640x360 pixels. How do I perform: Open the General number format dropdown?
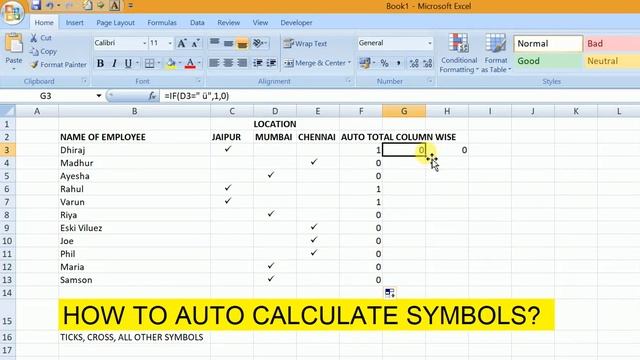click(x=429, y=43)
